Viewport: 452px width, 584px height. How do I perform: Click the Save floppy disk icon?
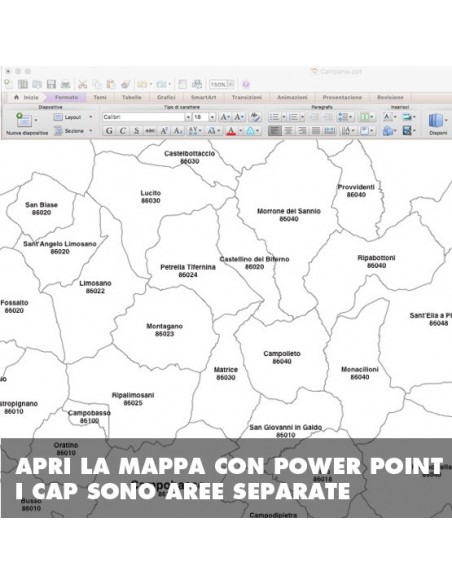(x=51, y=84)
